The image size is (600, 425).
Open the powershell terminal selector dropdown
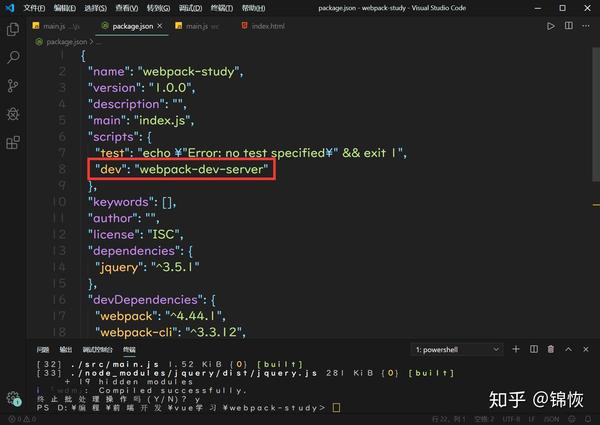pyautogui.click(x=457, y=349)
